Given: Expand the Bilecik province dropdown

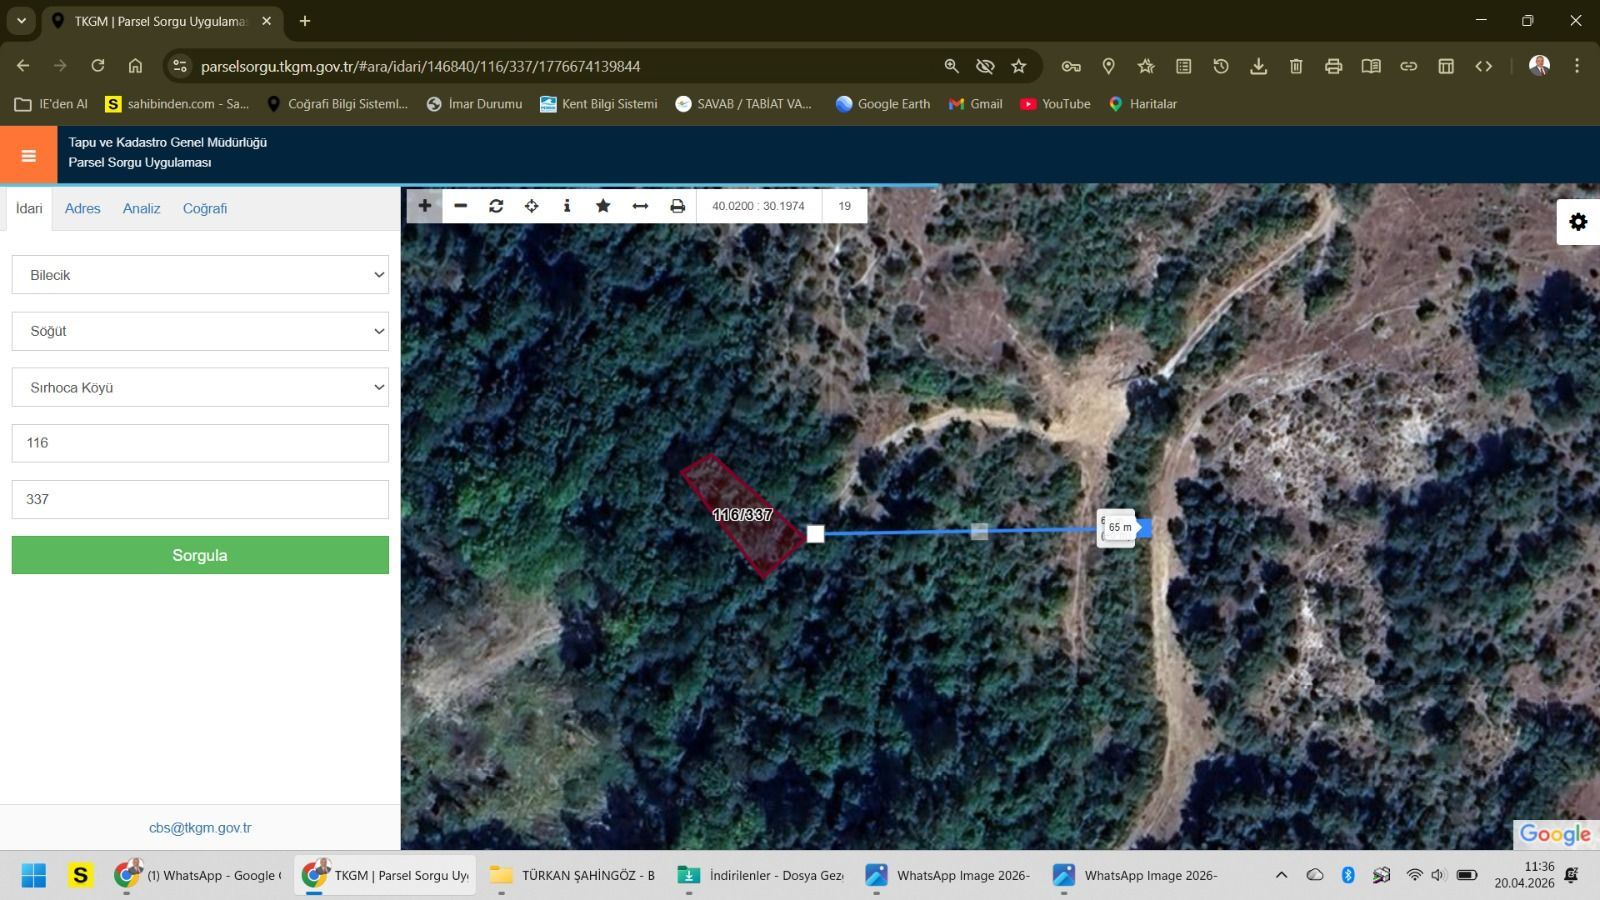Looking at the screenshot, I should click(200, 275).
